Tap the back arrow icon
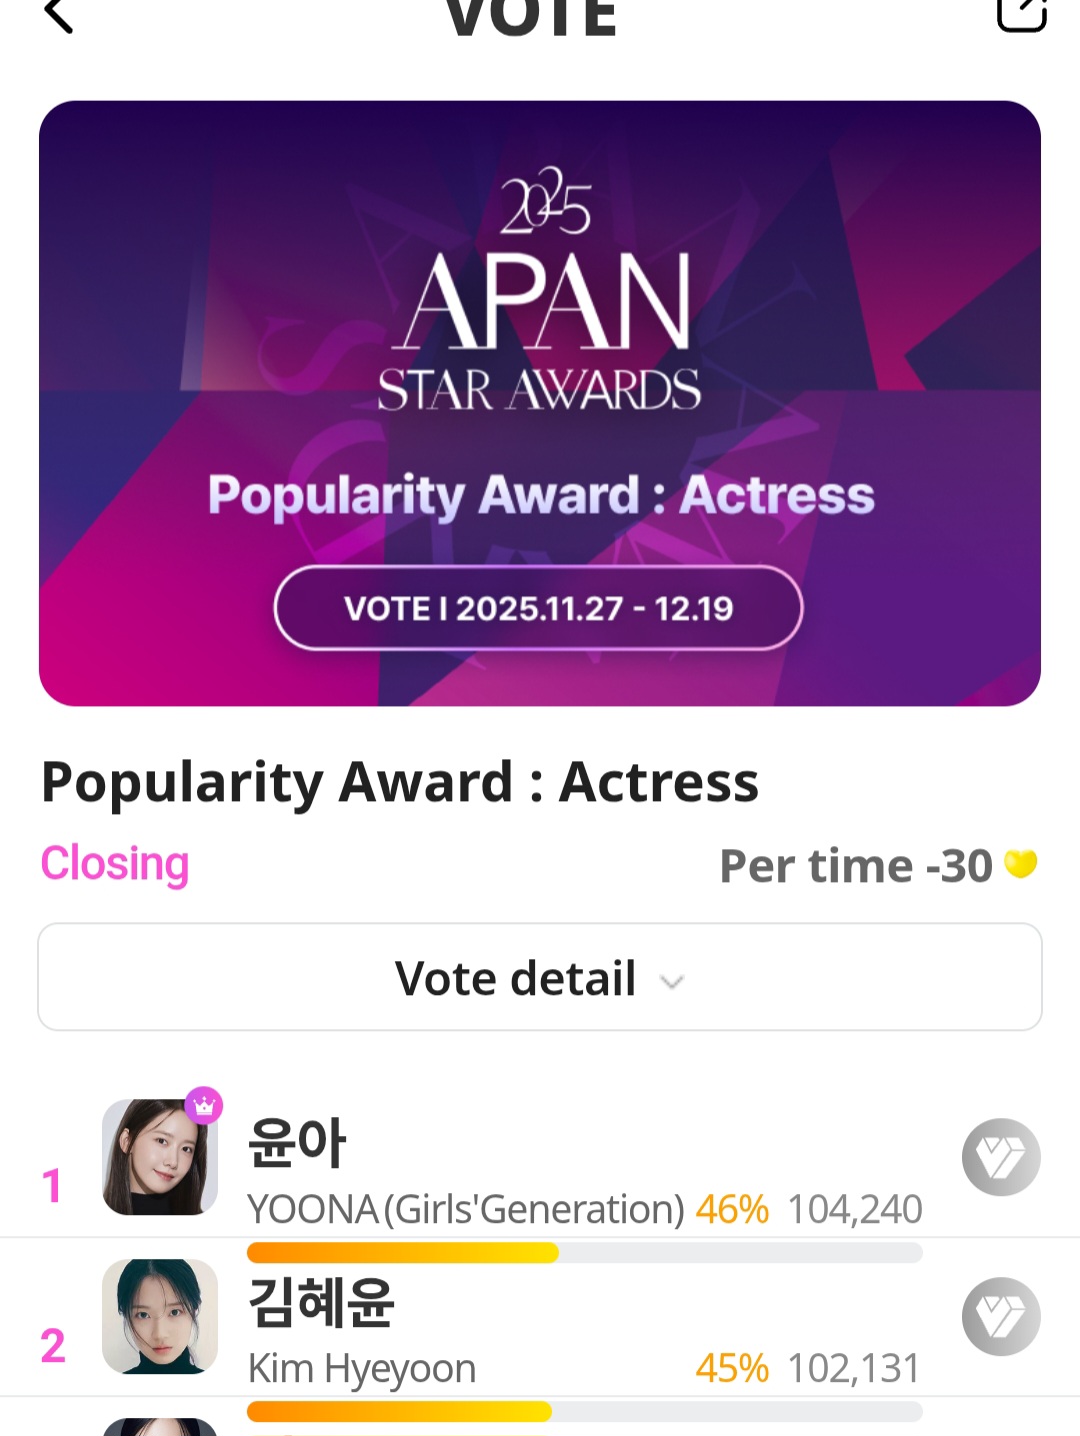 tap(59, 15)
